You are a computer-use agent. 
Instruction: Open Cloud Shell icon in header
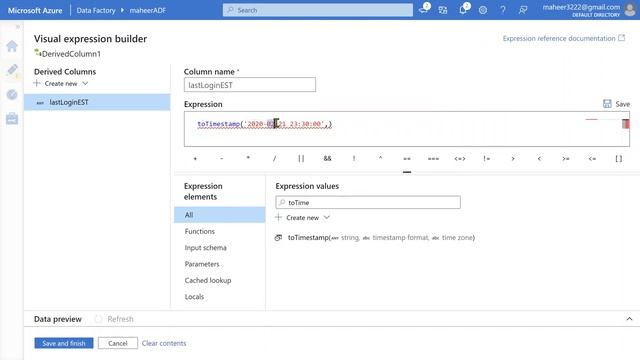coord(423,10)
